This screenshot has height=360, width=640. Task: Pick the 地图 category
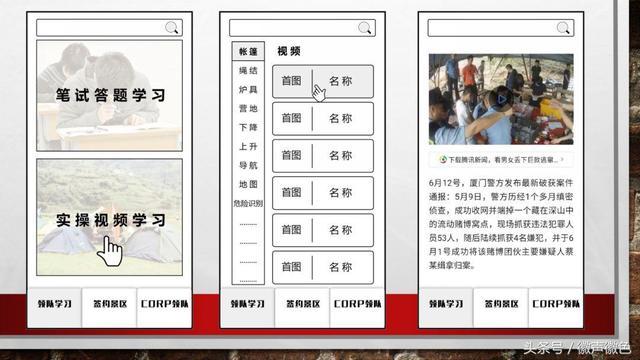click(248, 184)
